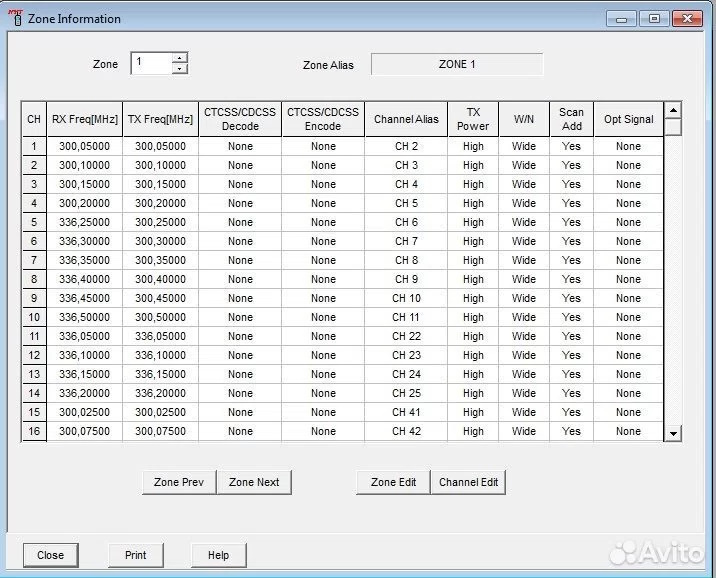The width and height of the screenshot is (716, 578).
Task: Click the CH column header
Action: tap(34, 119)
